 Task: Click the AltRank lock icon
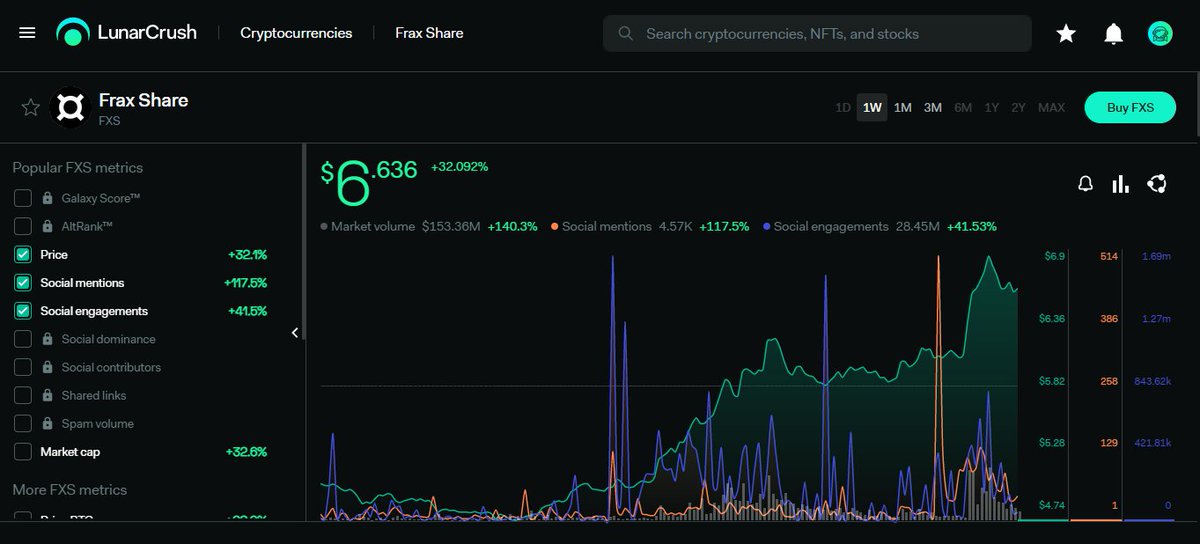click(x=48, y=227)
